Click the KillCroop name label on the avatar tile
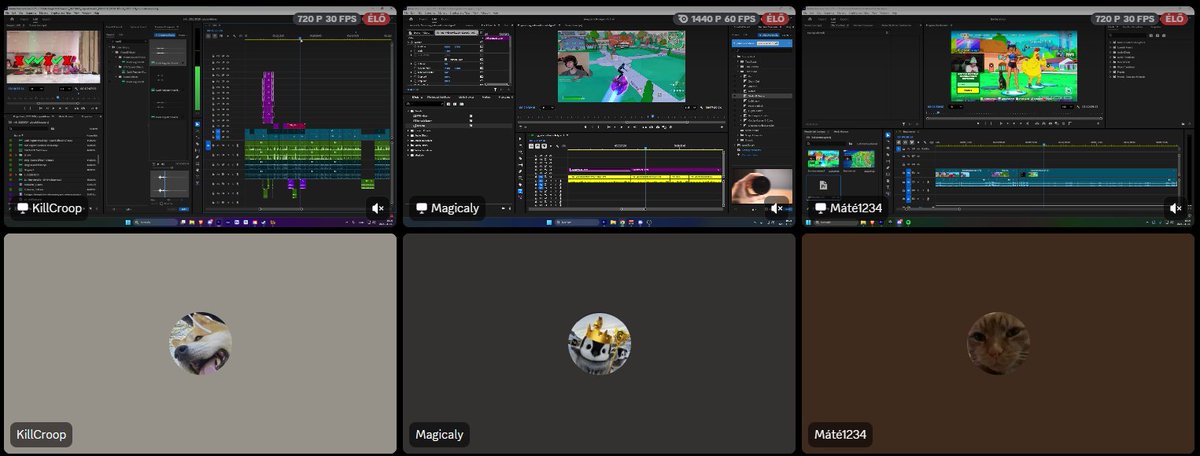This screenshot has width=1200, height=456. tap(41, 435)
